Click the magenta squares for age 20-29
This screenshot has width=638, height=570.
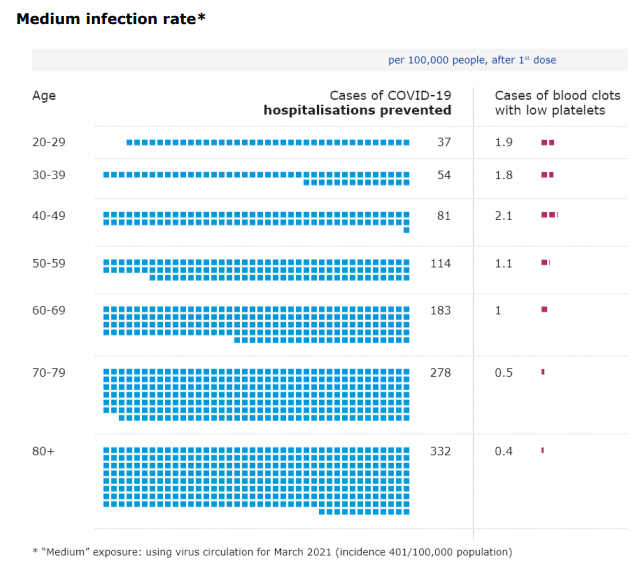pyautogui.click(x=547, y=143)
